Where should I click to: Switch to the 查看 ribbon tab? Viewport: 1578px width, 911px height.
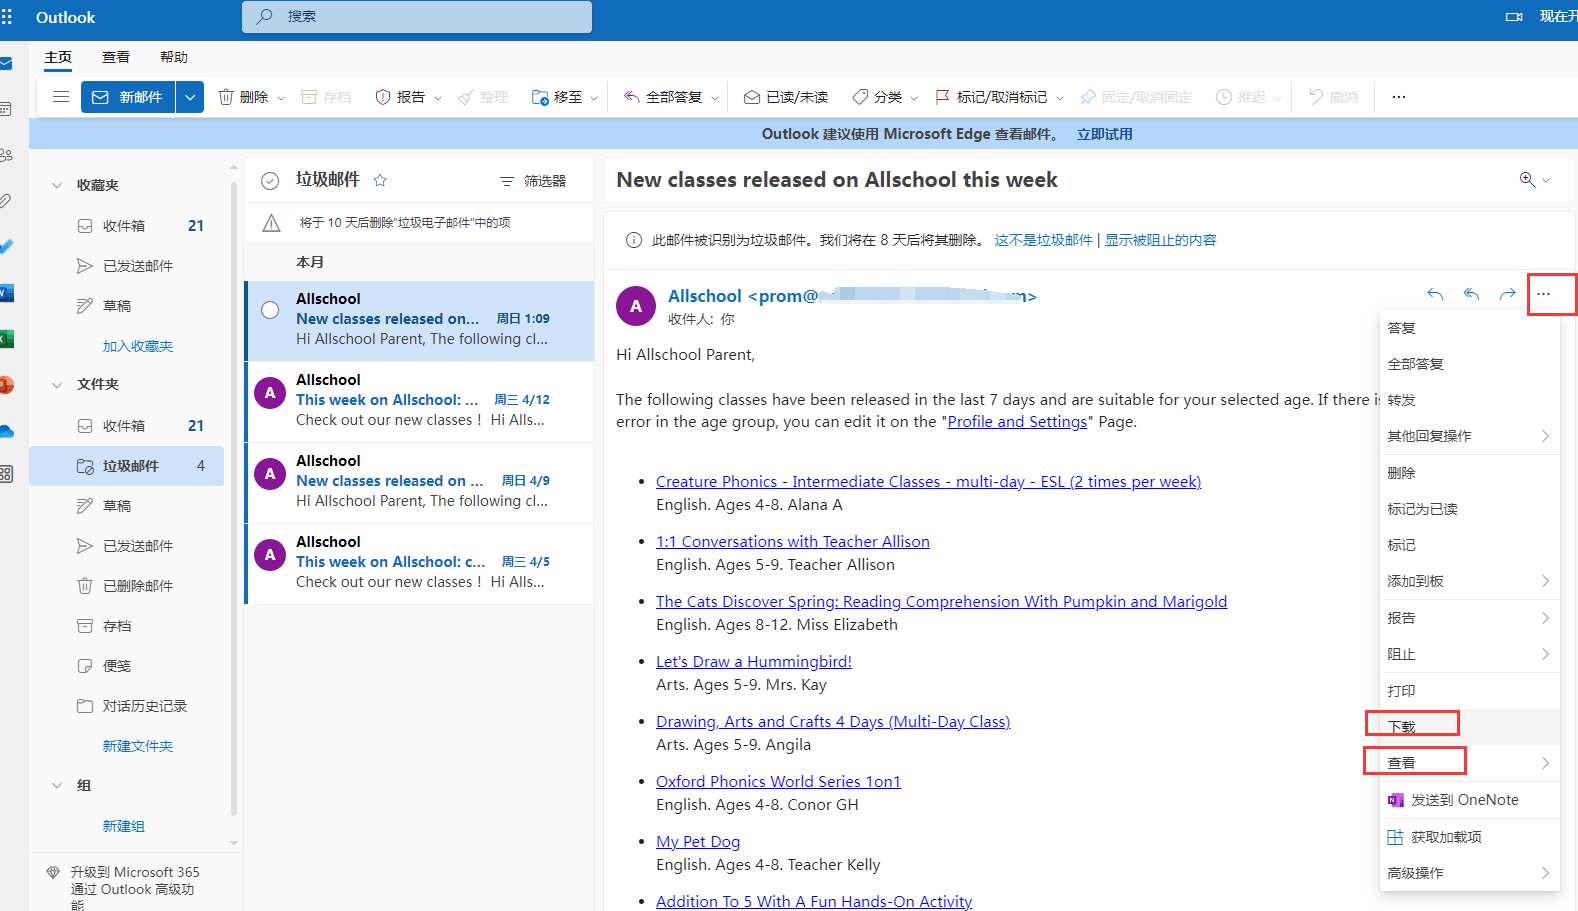click(116, 57)
